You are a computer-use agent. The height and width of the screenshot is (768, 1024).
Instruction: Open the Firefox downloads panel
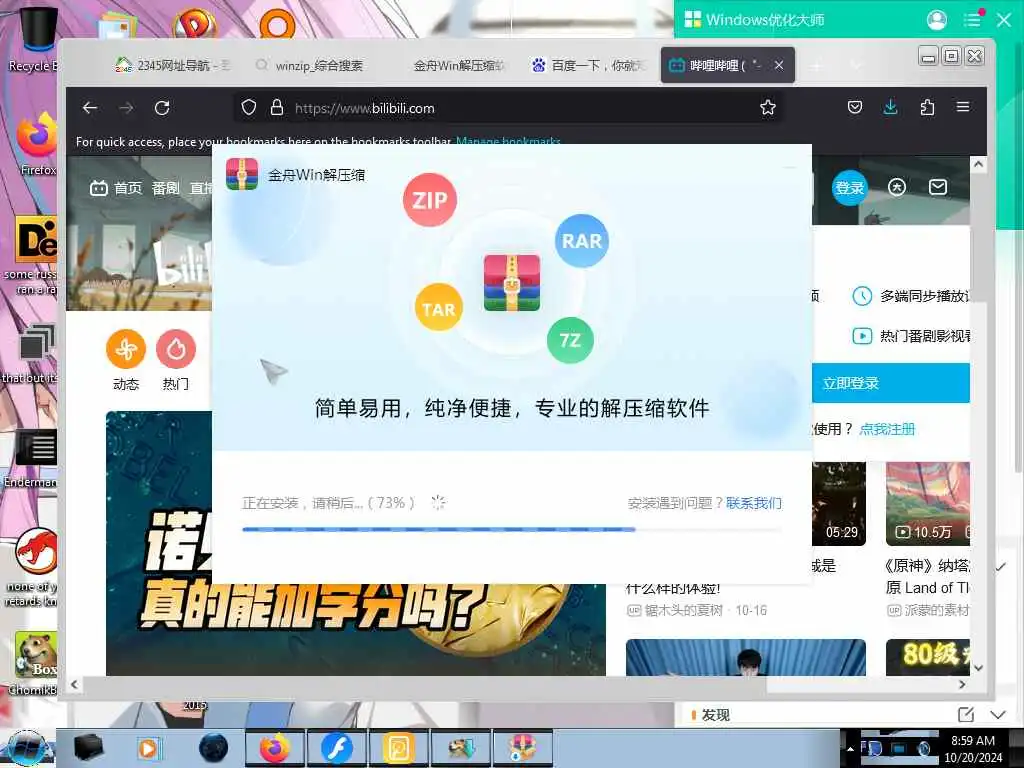891,107
